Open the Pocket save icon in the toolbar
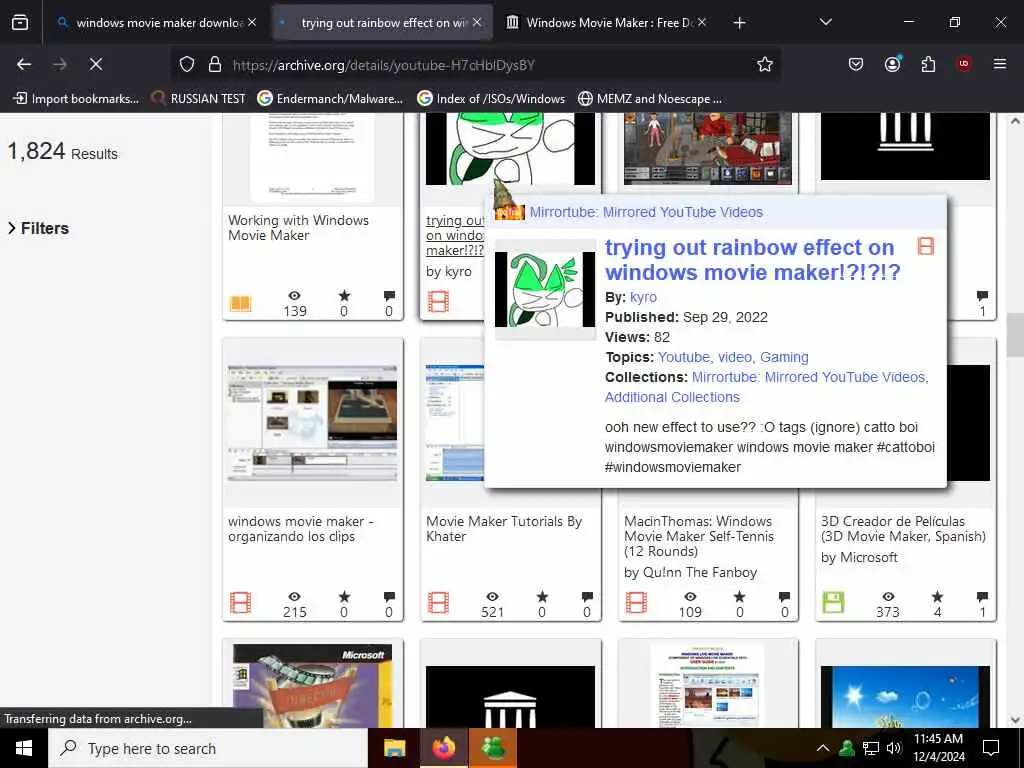This screenshot has height=768, width=1024. pos(856,64)
